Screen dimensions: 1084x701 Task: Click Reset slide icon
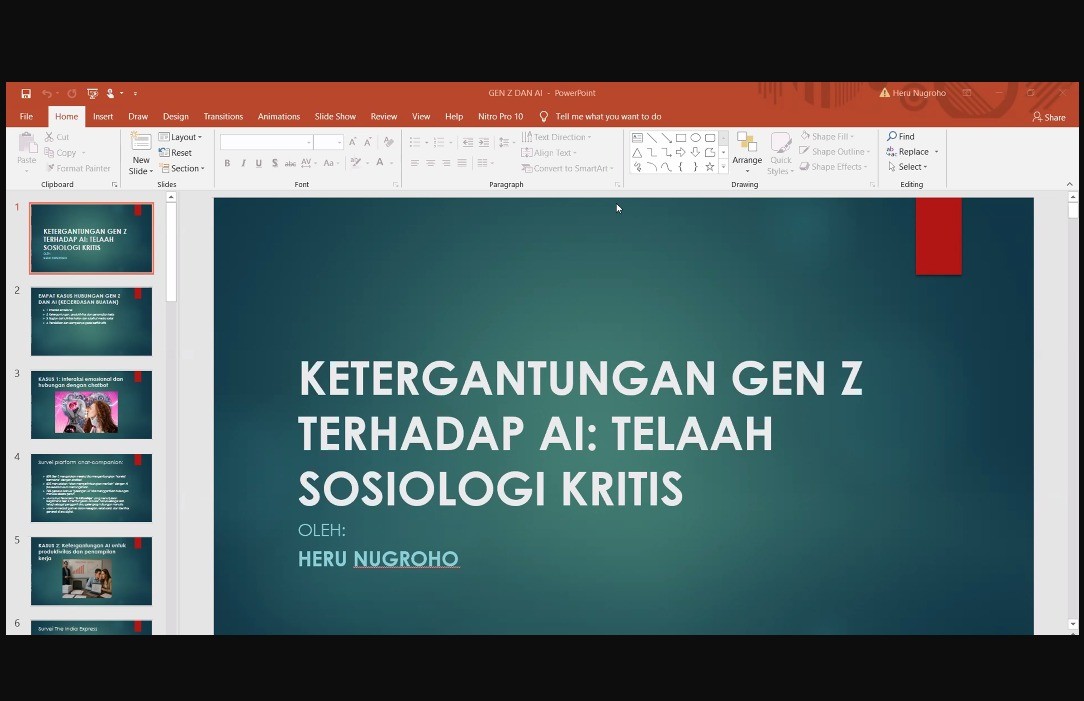click(x=175, y=153)
